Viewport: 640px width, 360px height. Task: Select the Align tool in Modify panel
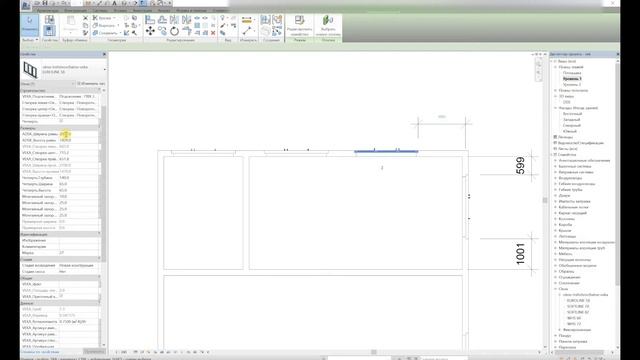150,19
